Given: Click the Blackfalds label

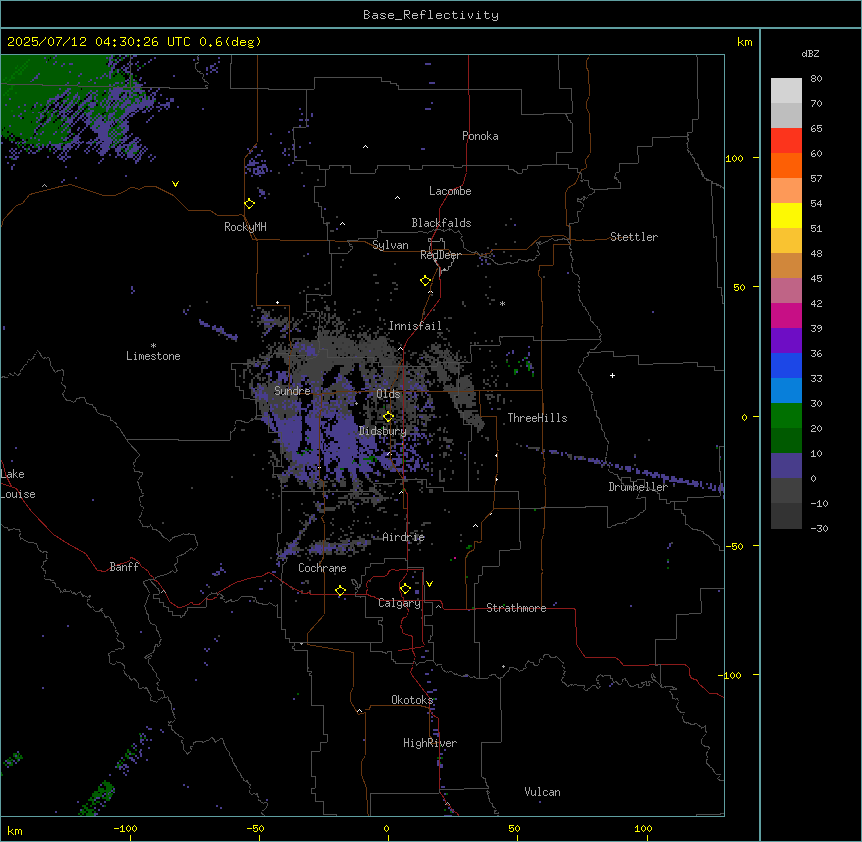Looking at the screenshot, I should point(441,223).
